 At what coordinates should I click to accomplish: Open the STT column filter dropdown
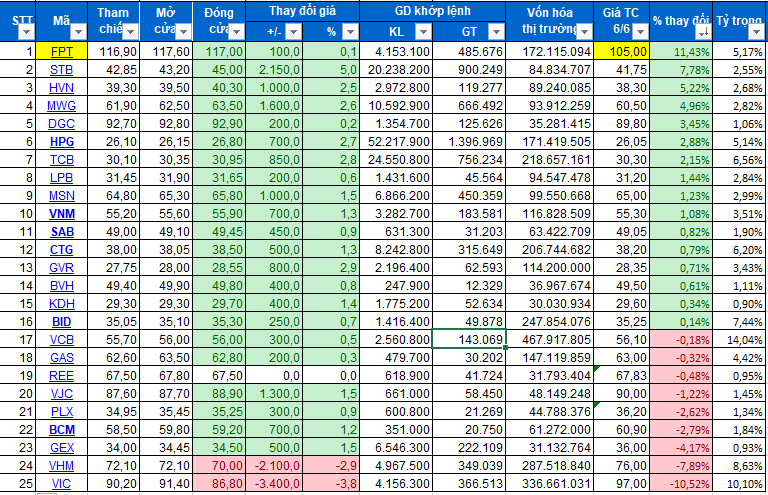26,32
